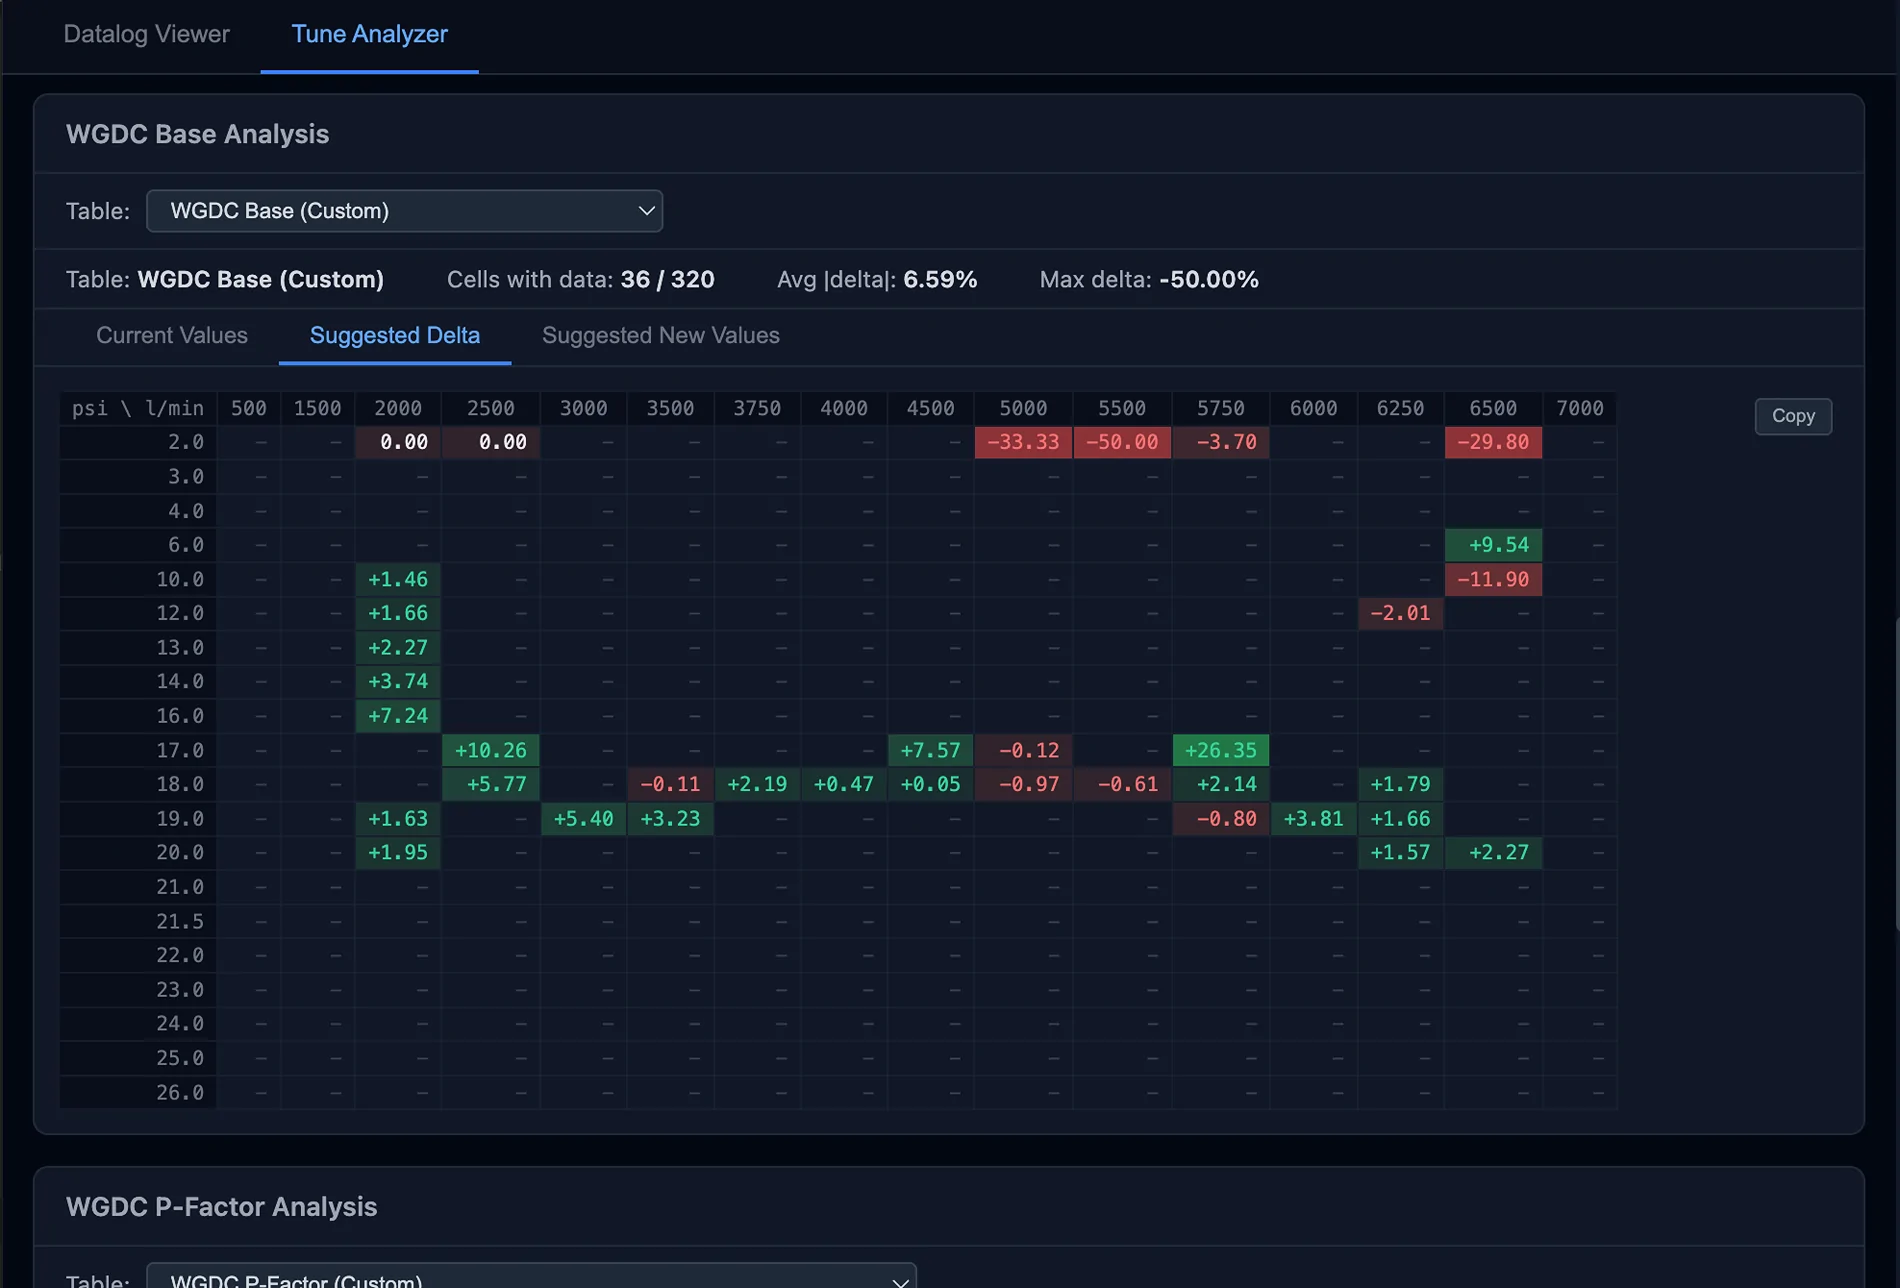Click the +3.74 cell
Viewport: 1900px width, 1288px height.
(398, 682)
